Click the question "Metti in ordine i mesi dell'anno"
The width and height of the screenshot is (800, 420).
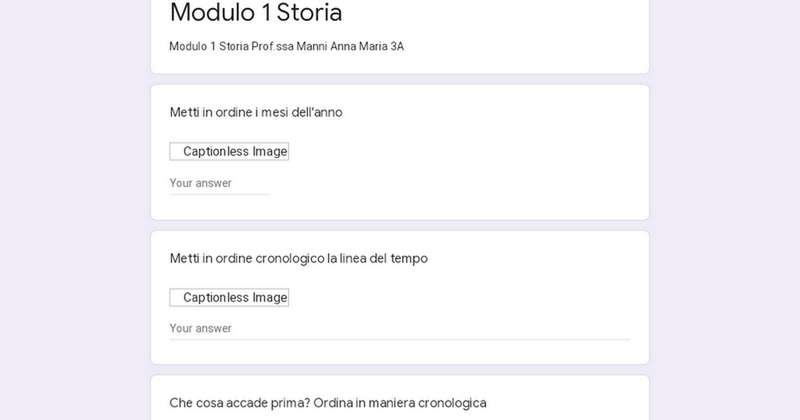[256, 112]
